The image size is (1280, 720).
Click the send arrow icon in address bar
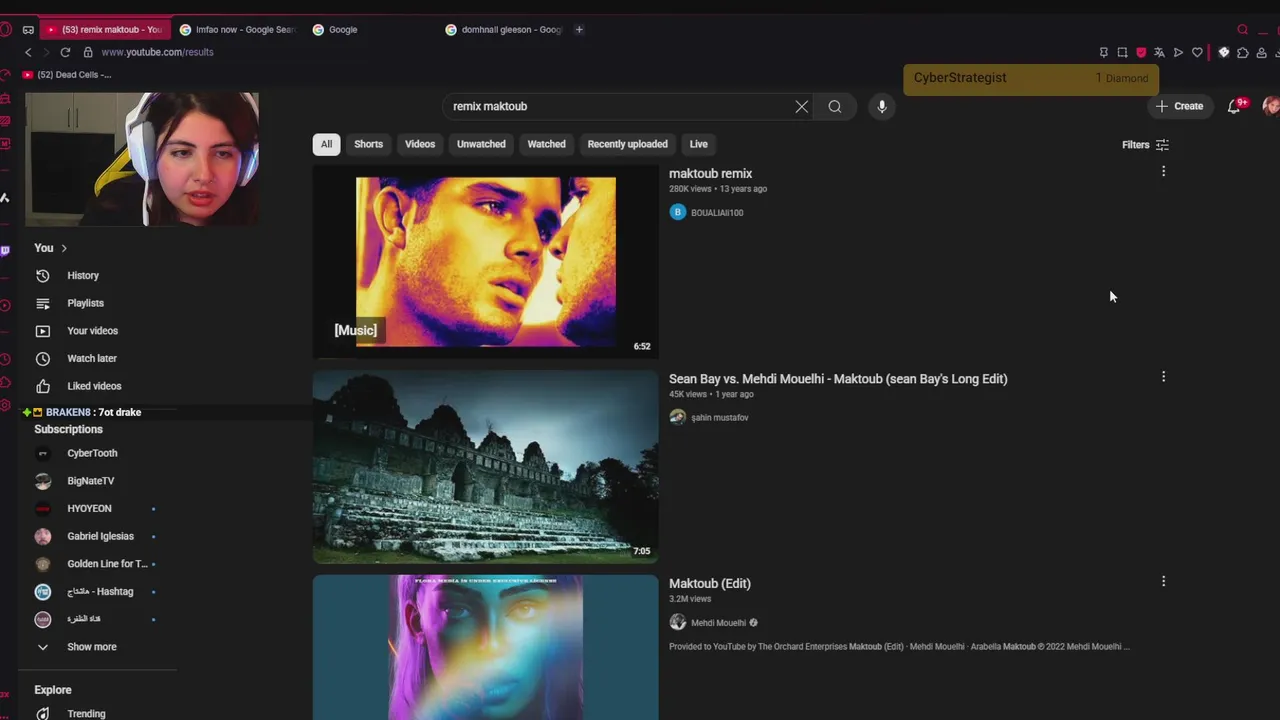[x=1178, y=52]
